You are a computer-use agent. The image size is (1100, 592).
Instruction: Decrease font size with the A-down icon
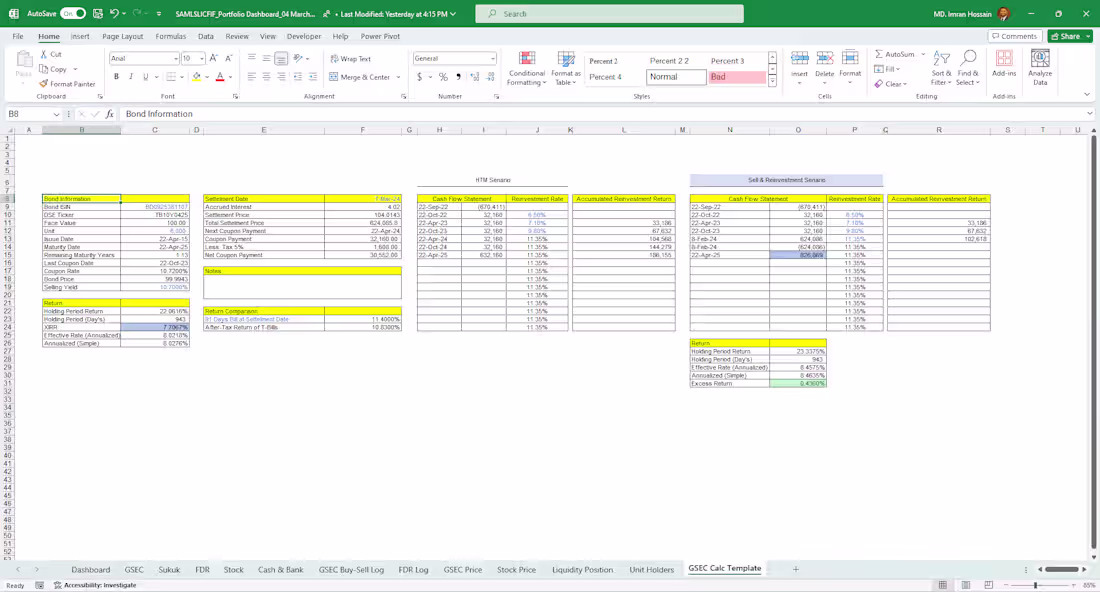229,58
